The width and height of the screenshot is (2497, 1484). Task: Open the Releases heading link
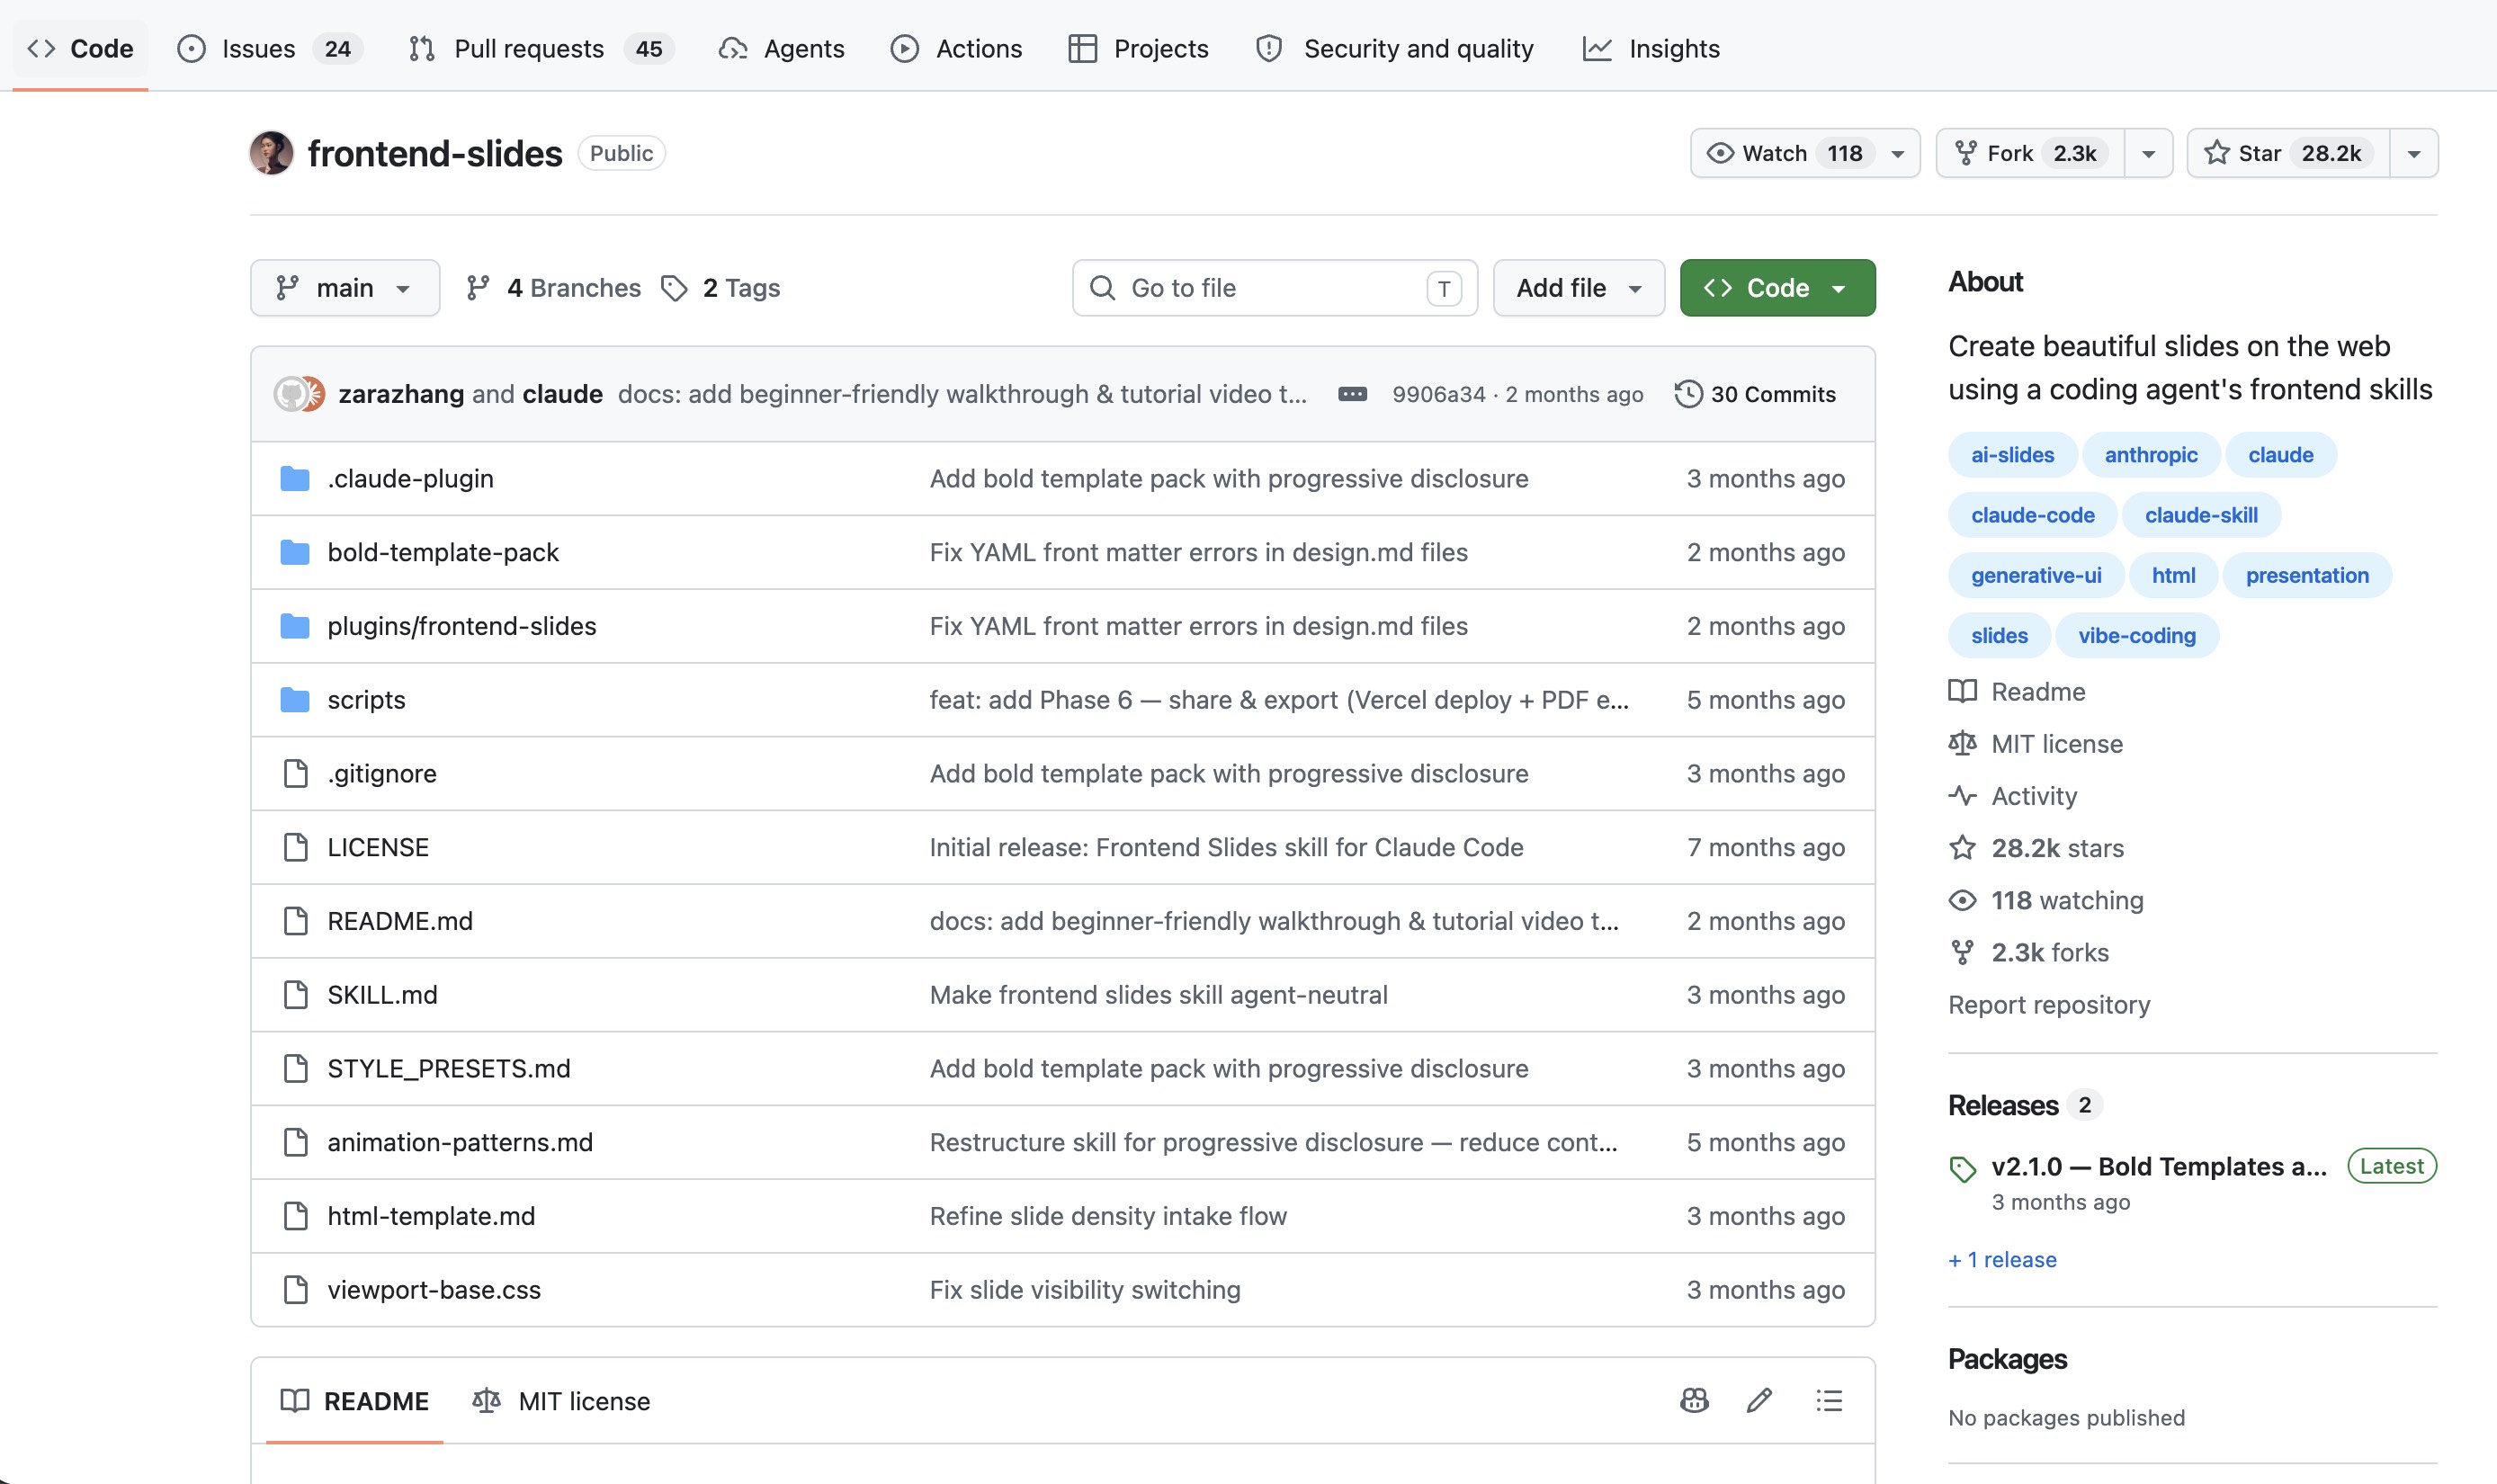pyautogui.click(x=2003, y=1105)
